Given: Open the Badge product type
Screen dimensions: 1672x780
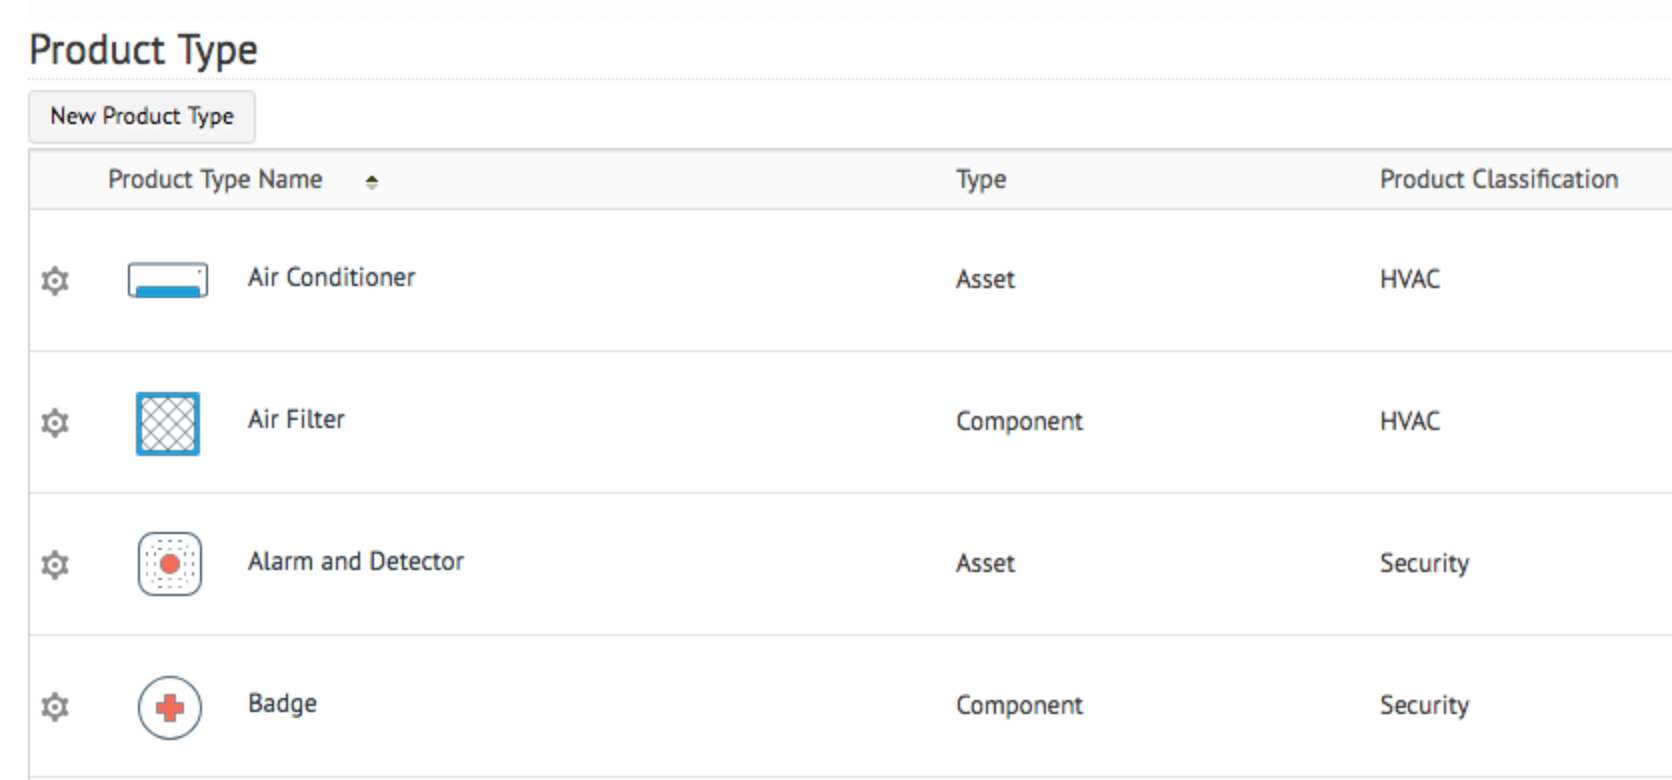Looking at the screenshot, I should tap(282, 704).
